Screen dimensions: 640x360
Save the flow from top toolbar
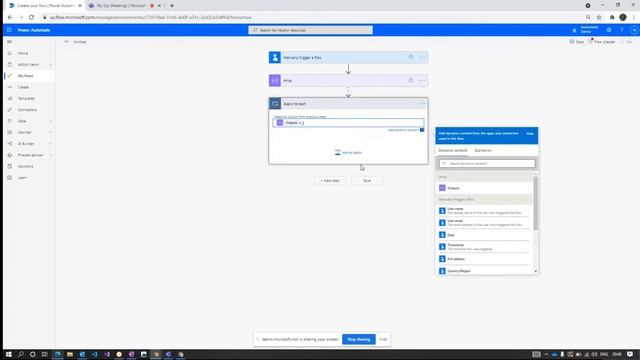coord(577,42)
